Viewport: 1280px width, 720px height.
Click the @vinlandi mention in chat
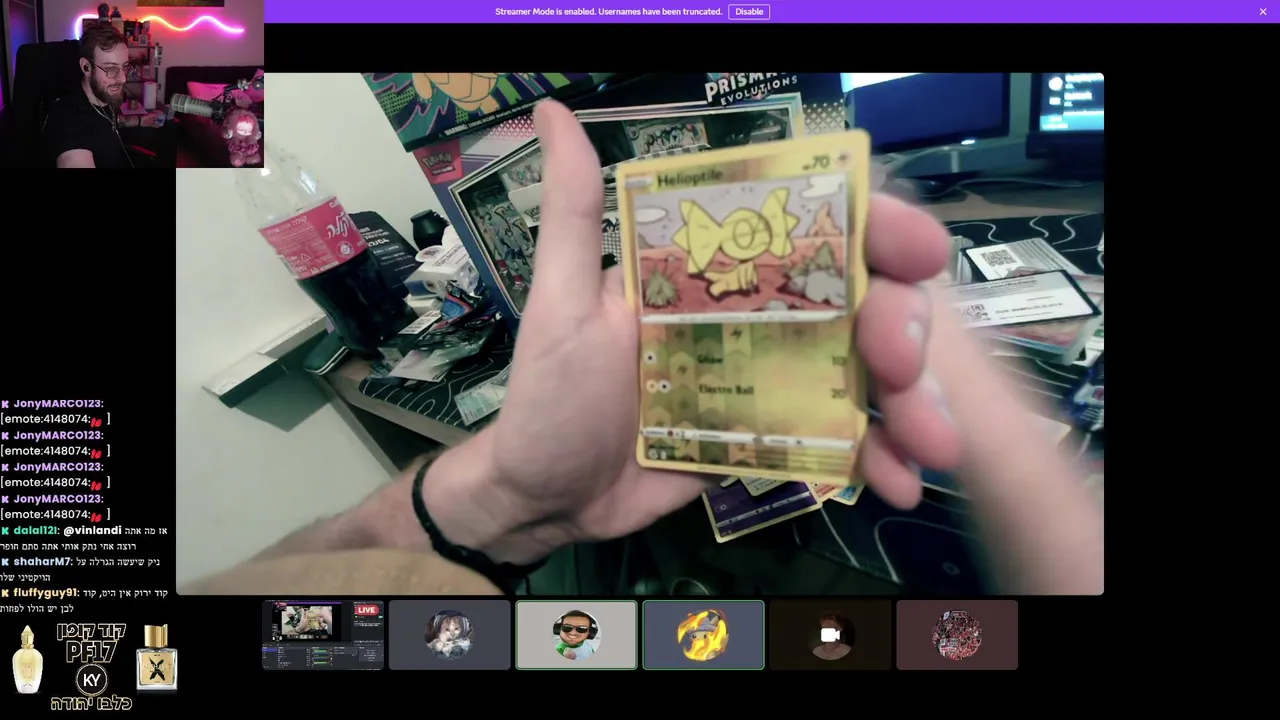pos(92,530)
